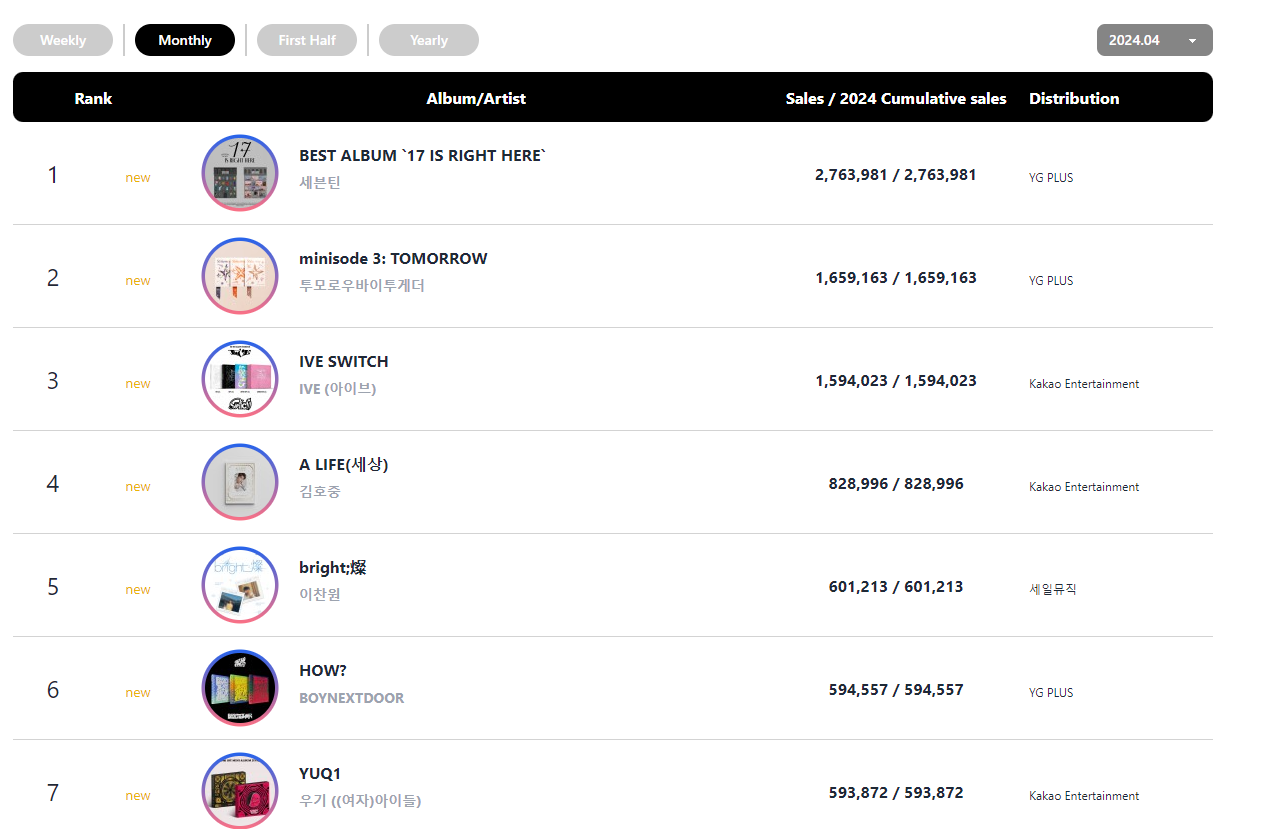Open the BOYNEXTDOOR artist name link
This screenshot has width=1265, height=829.
coord(352,698)
